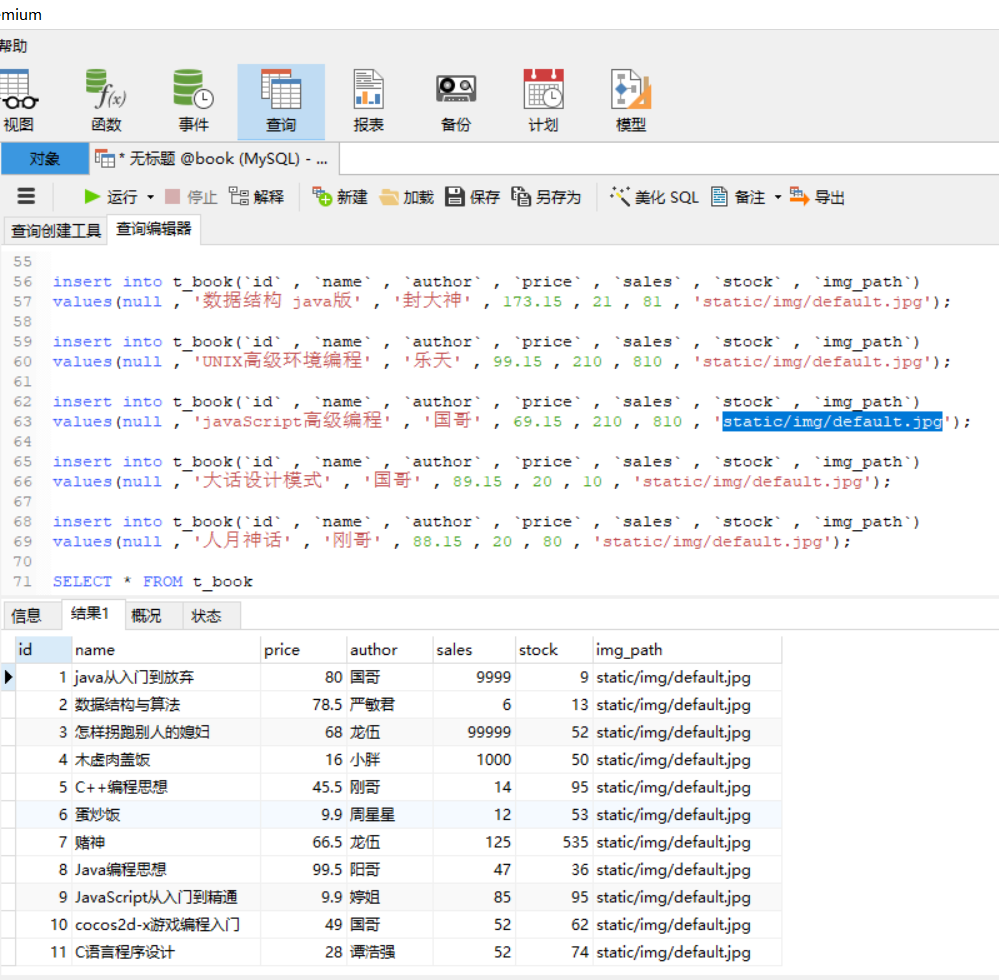Image resolution: width=999 pixels, height=980 pixels.
Task: Switch to 查询编辑器 tab
Action: (154, 229)
